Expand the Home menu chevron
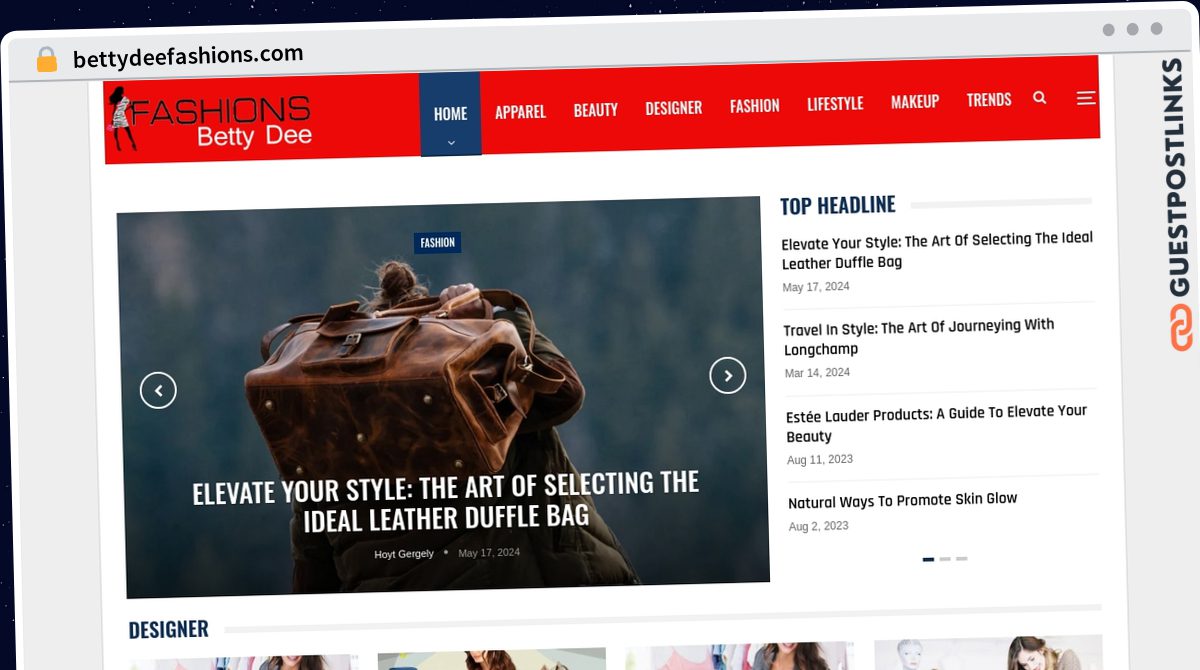 pyautogui.click(x=451, y=142)
